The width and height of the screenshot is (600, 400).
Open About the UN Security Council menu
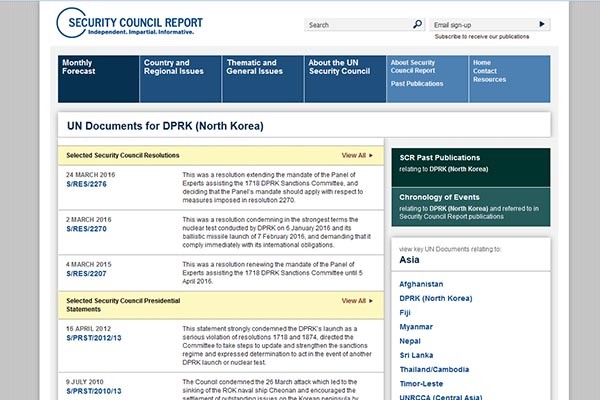[x=345, y=79]
